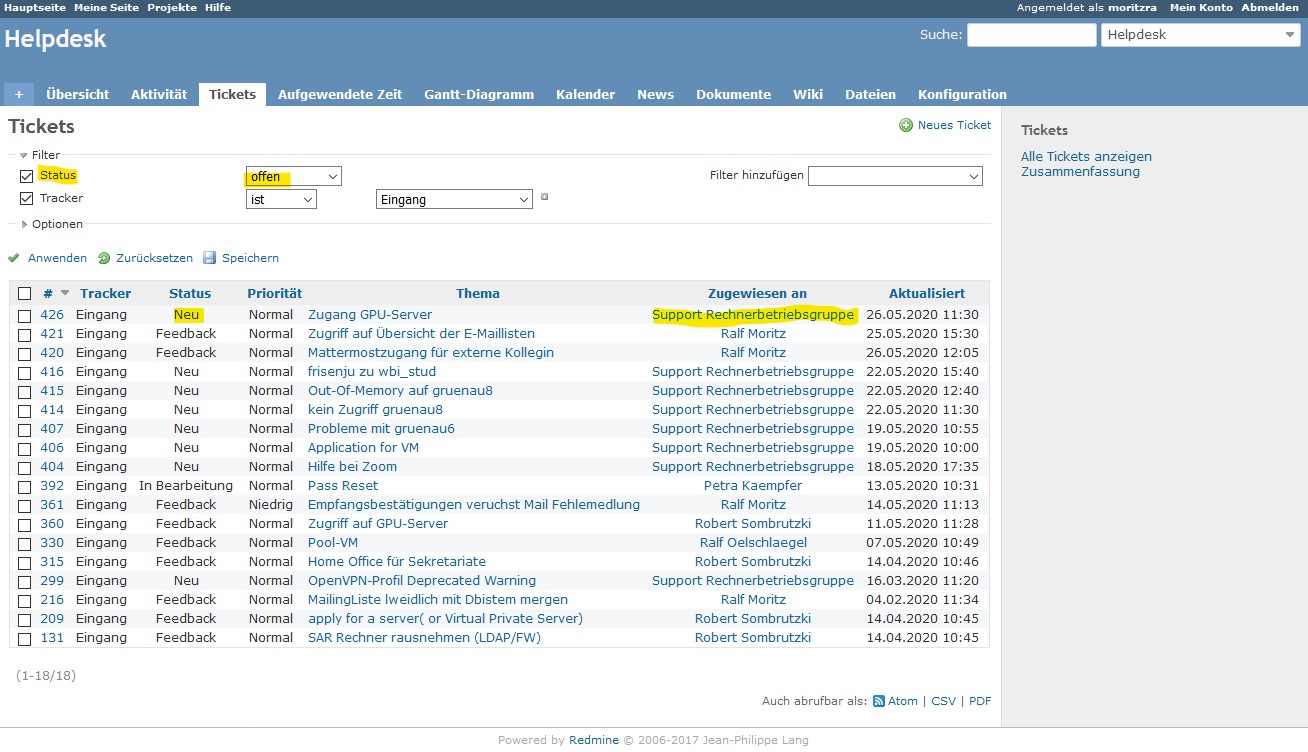Click the Anwenden green checkmark icon
Viewport: 1308px width, 752px height.
(14, 258)
